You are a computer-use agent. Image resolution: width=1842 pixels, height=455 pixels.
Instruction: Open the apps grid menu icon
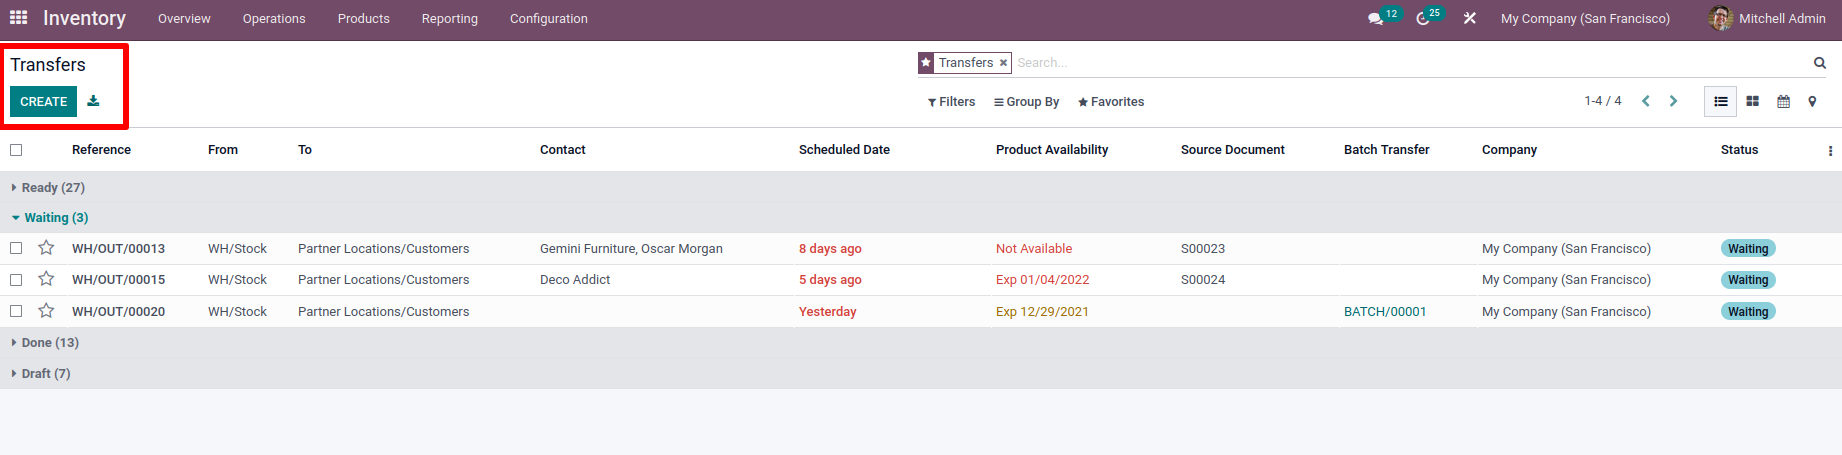coord(18,18)
